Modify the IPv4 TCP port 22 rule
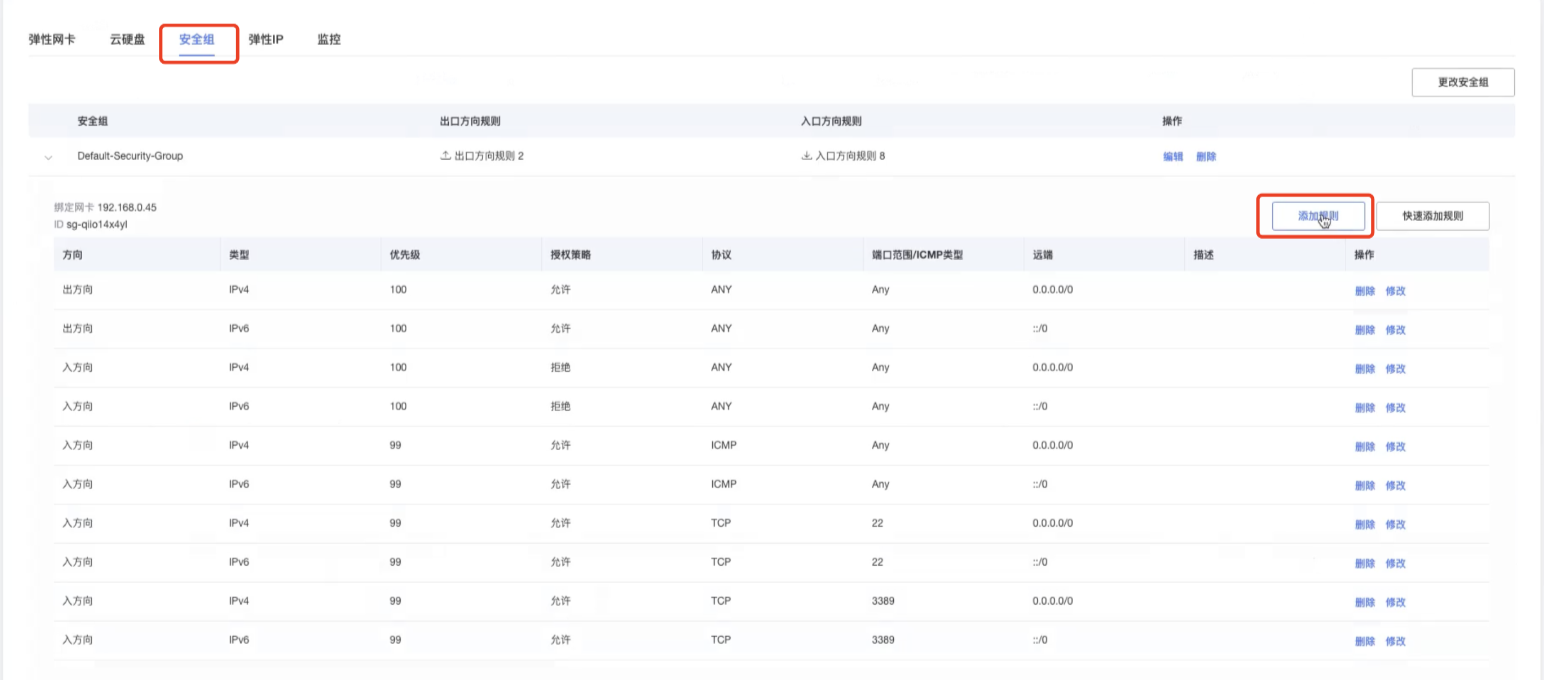The height and width of the screenshot is (680, 1544). pos(1396,525)
